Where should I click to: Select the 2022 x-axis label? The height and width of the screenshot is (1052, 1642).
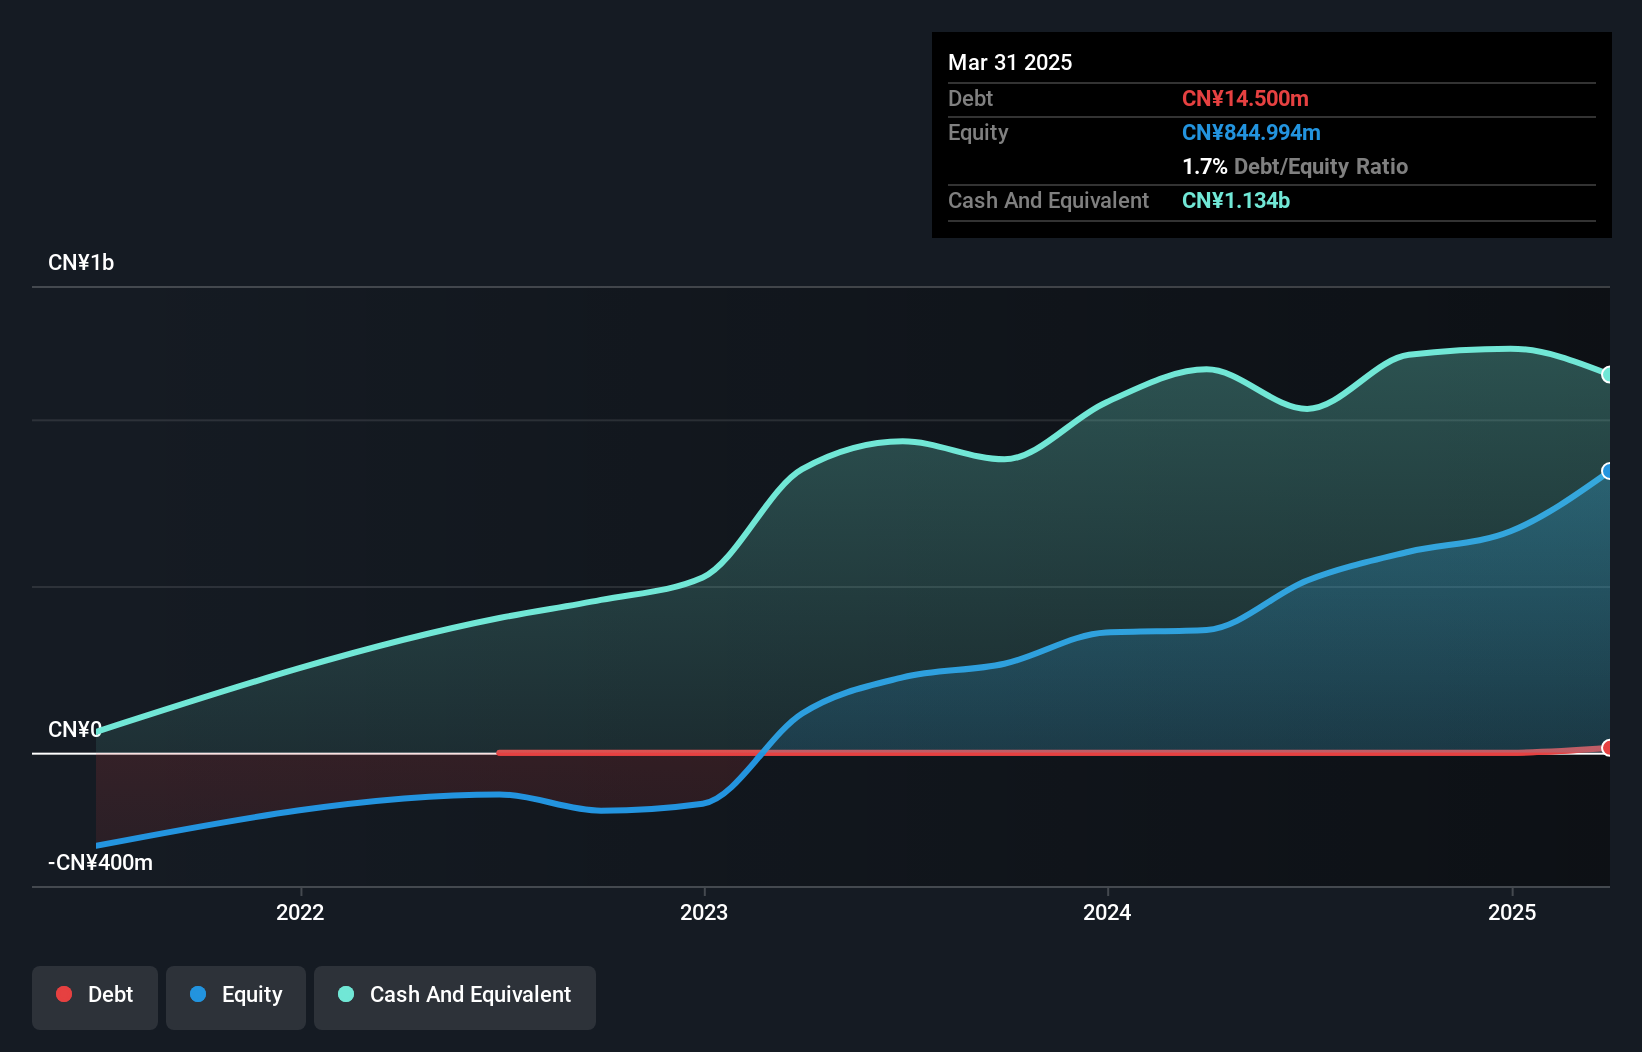pyautogui.click(x=300, y=912)
